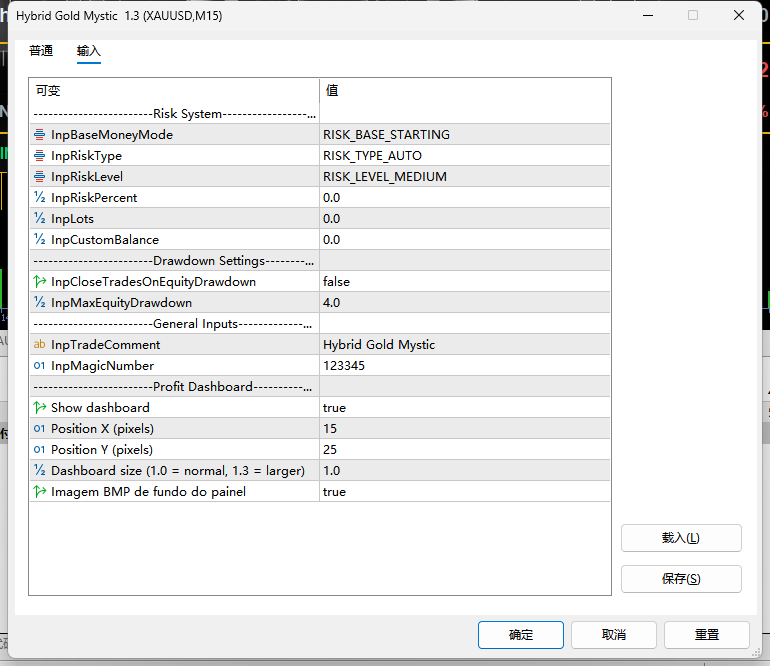Screen dimensions: 770x666
Task: Select the InpMaxEquityDrawdown parameter name
Action: point(121,303)
